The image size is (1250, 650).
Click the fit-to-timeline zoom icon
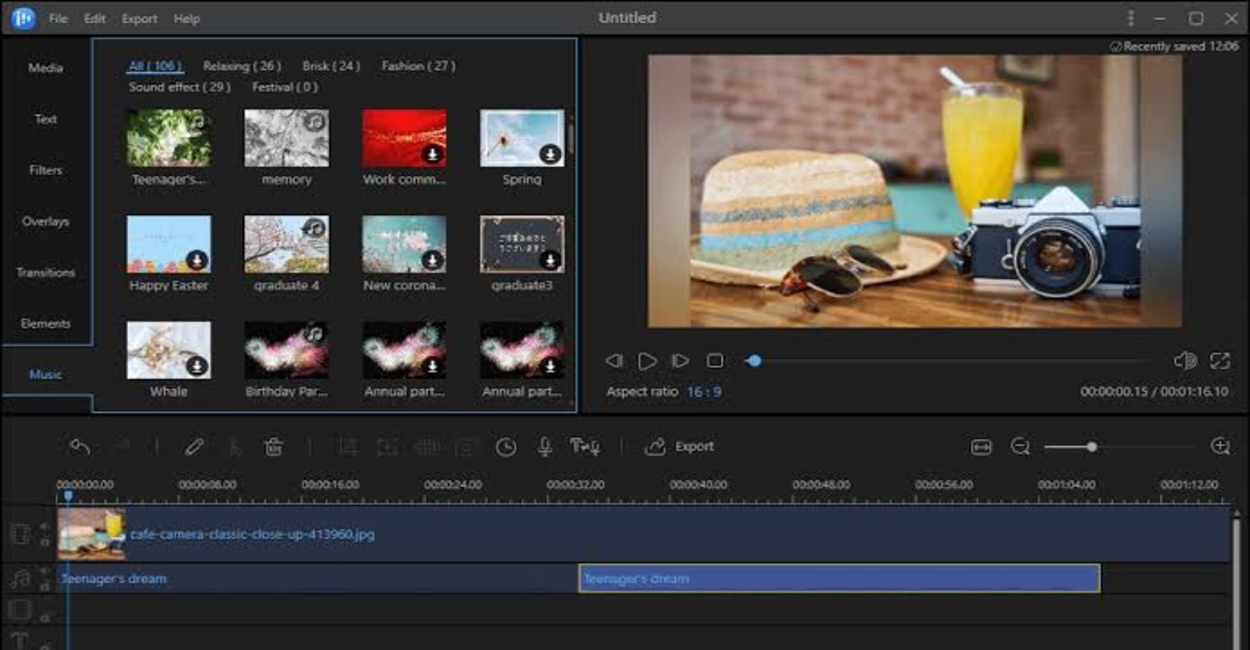[981, 447]
